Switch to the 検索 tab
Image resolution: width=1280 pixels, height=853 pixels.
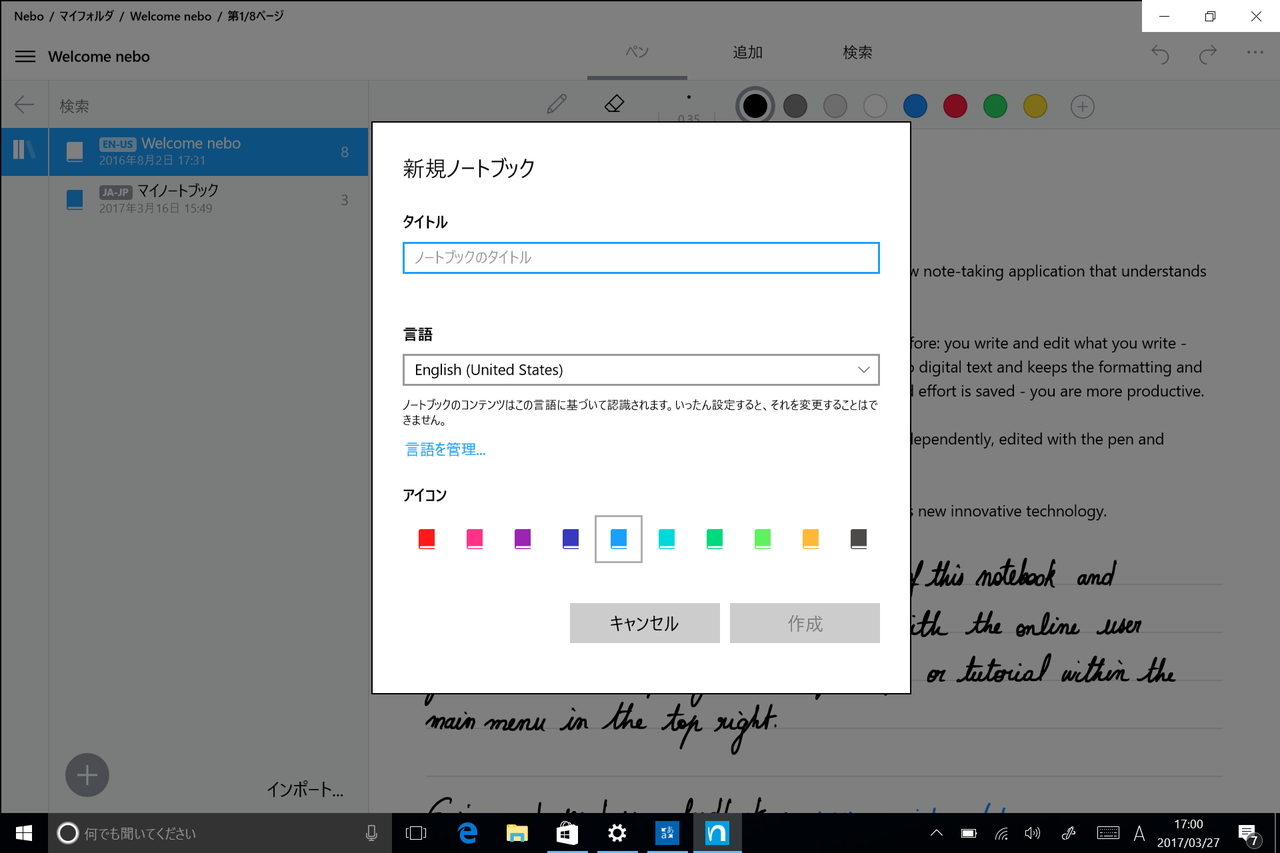click(x=857, y=52)
